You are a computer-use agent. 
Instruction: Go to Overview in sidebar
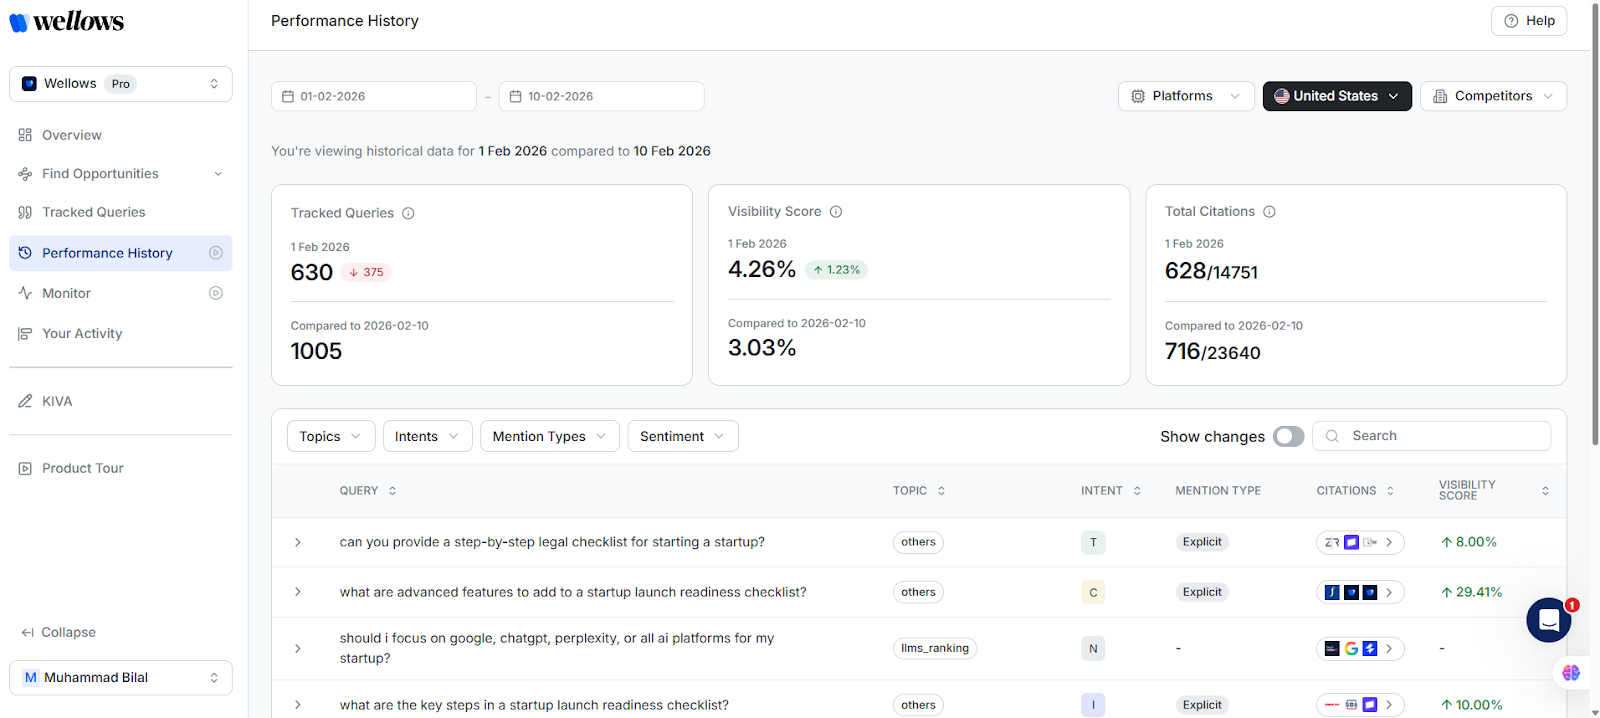(x=71, y=135)
